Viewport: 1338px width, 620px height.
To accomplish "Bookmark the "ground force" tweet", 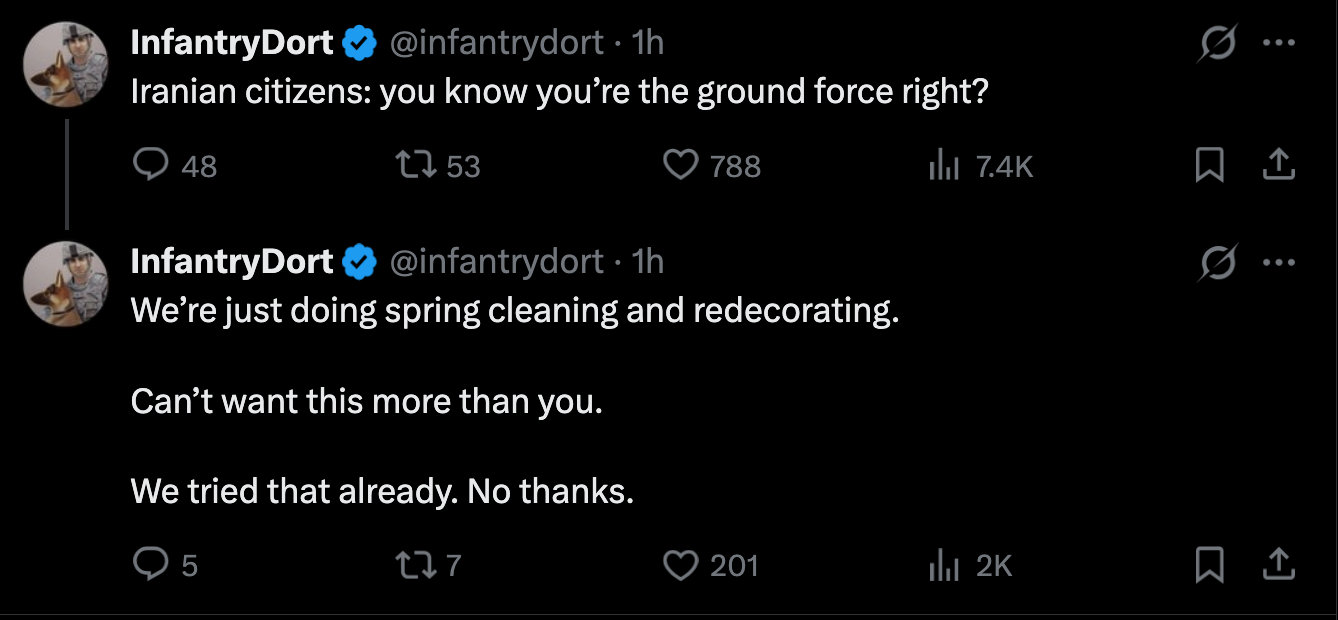I will (x=1210, y=166).
